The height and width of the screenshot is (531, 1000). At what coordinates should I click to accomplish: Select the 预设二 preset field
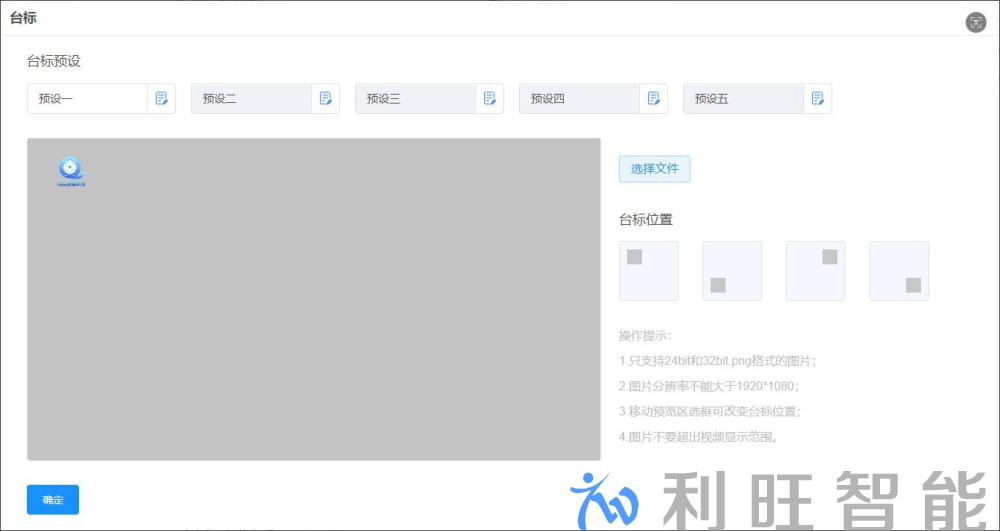pos(251,99)
